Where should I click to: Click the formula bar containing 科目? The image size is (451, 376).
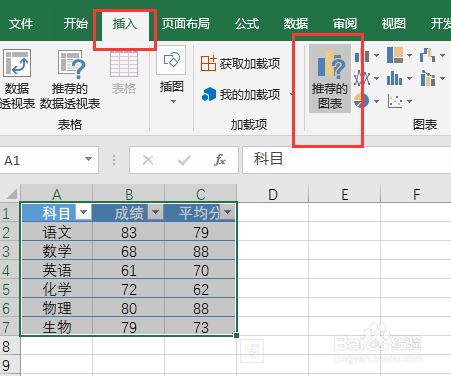point(347,160)
